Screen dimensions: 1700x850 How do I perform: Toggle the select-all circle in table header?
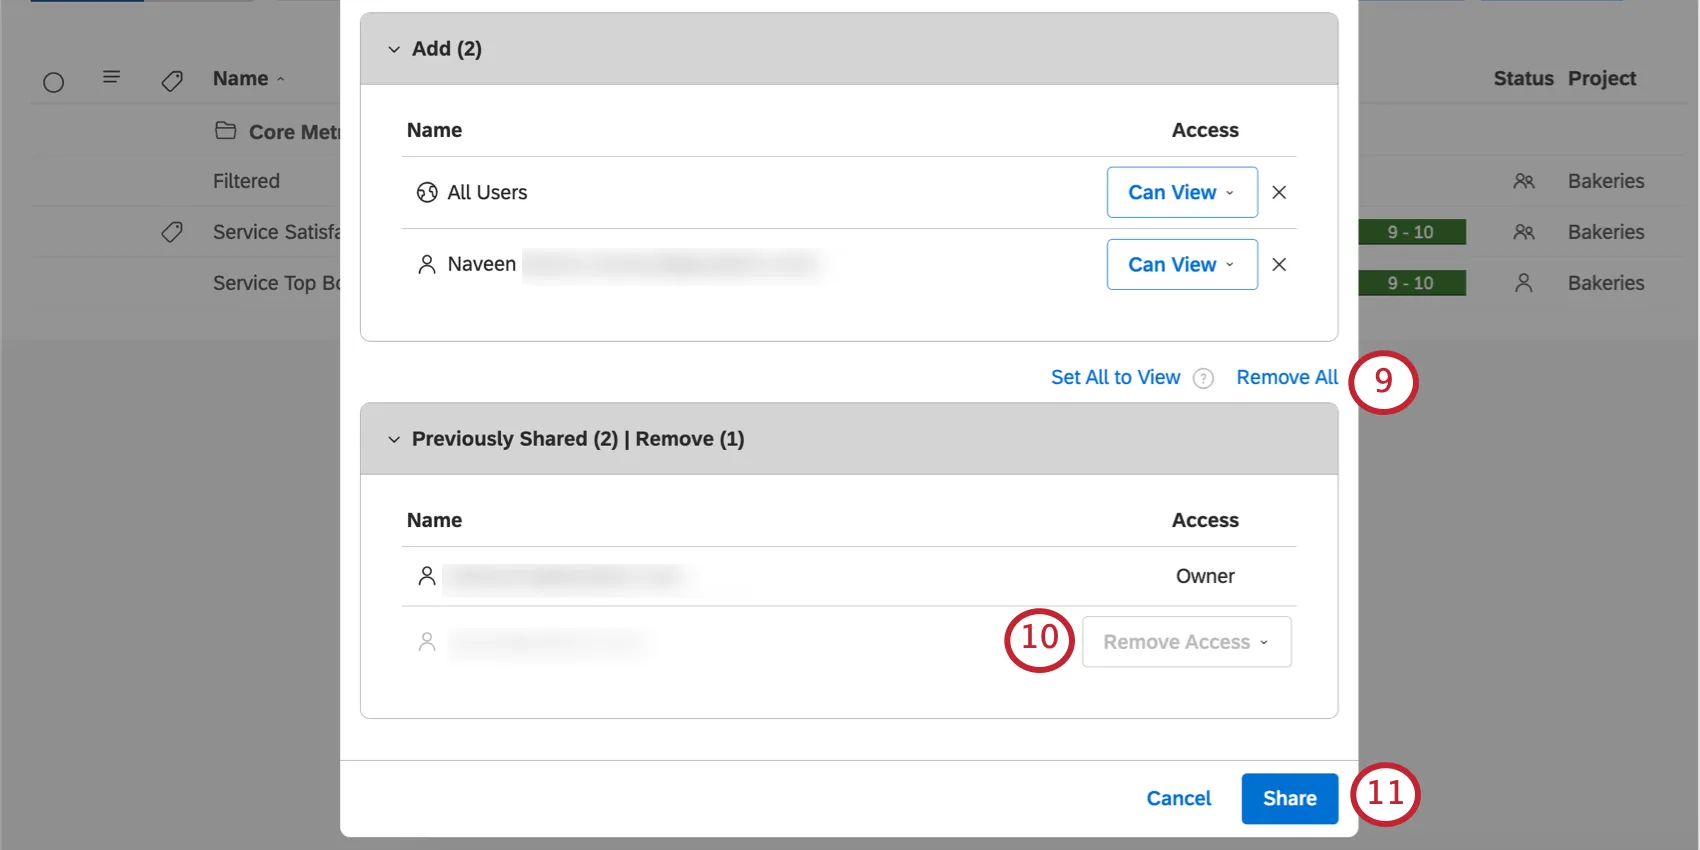click(54, 82)
